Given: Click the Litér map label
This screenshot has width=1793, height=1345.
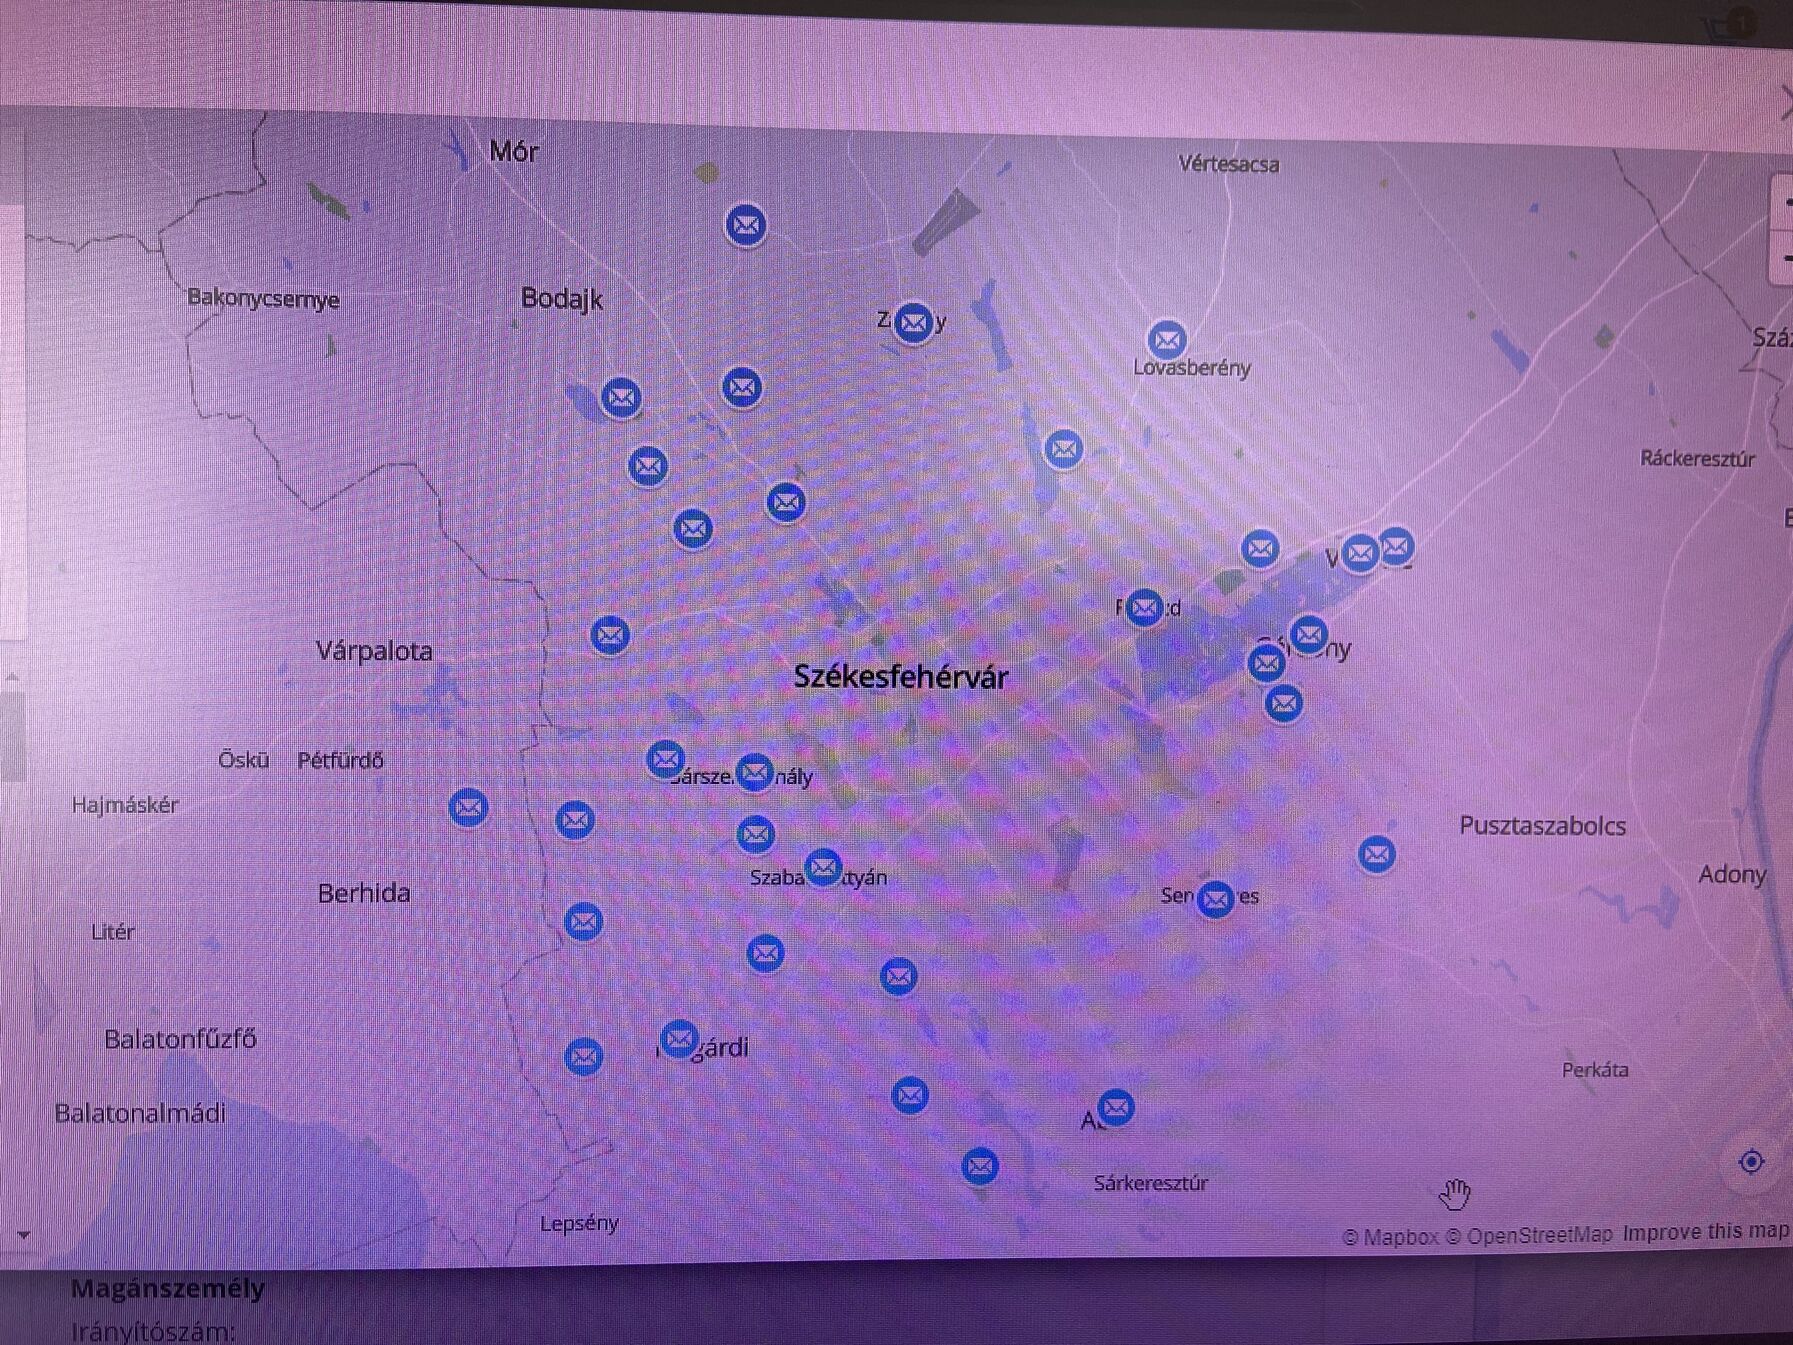Looking at the screenshot, I should tap(112, 932).
